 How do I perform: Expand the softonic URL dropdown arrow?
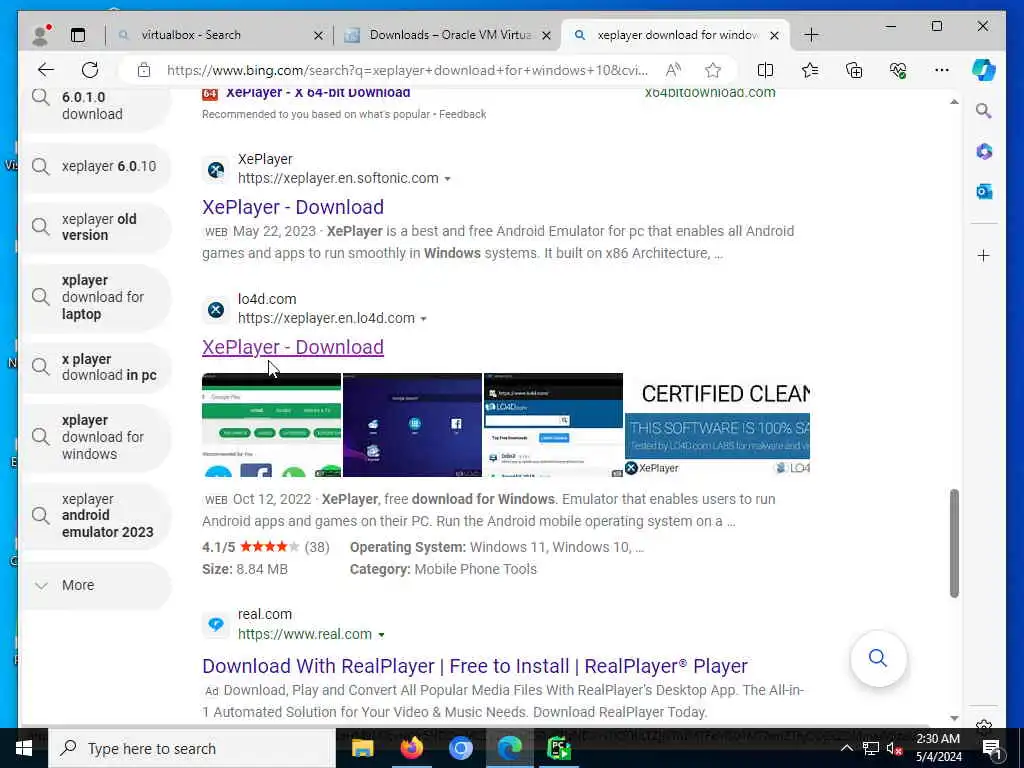447,179
